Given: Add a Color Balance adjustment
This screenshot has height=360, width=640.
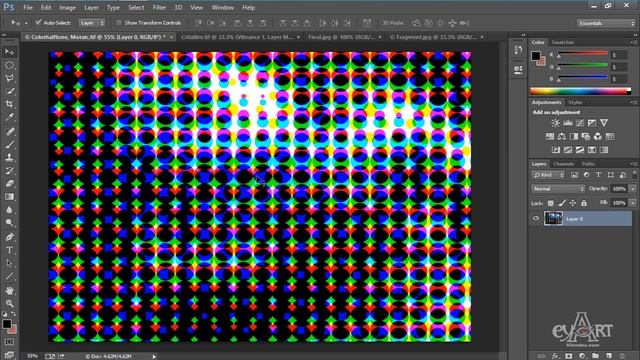Looking at the screenshot, I should click(x=562, y=136).
